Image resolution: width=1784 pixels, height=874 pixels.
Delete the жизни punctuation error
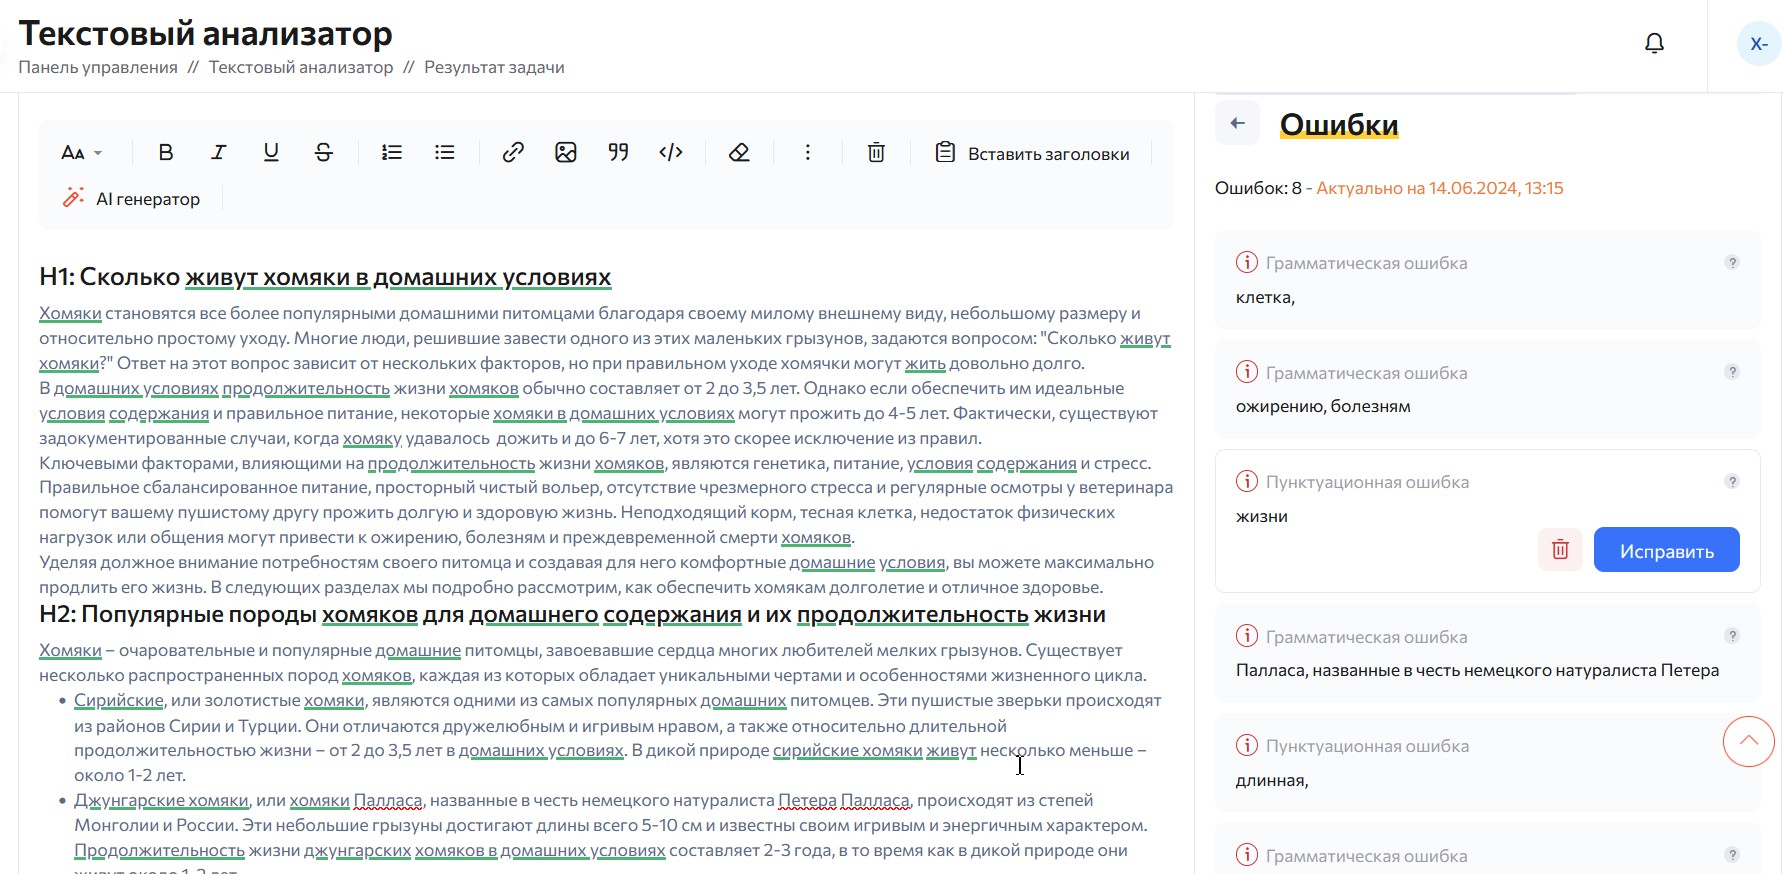coord(1560,550)
